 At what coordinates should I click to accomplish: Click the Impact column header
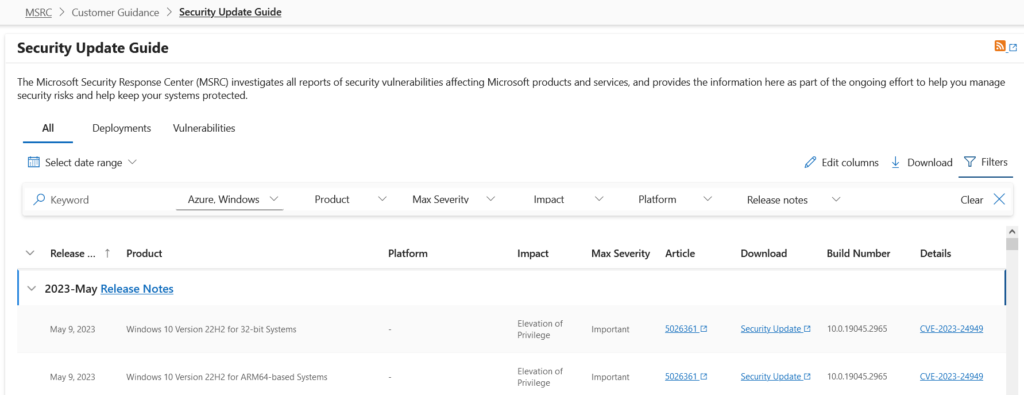pyautogui.click(x=533, y=253)
